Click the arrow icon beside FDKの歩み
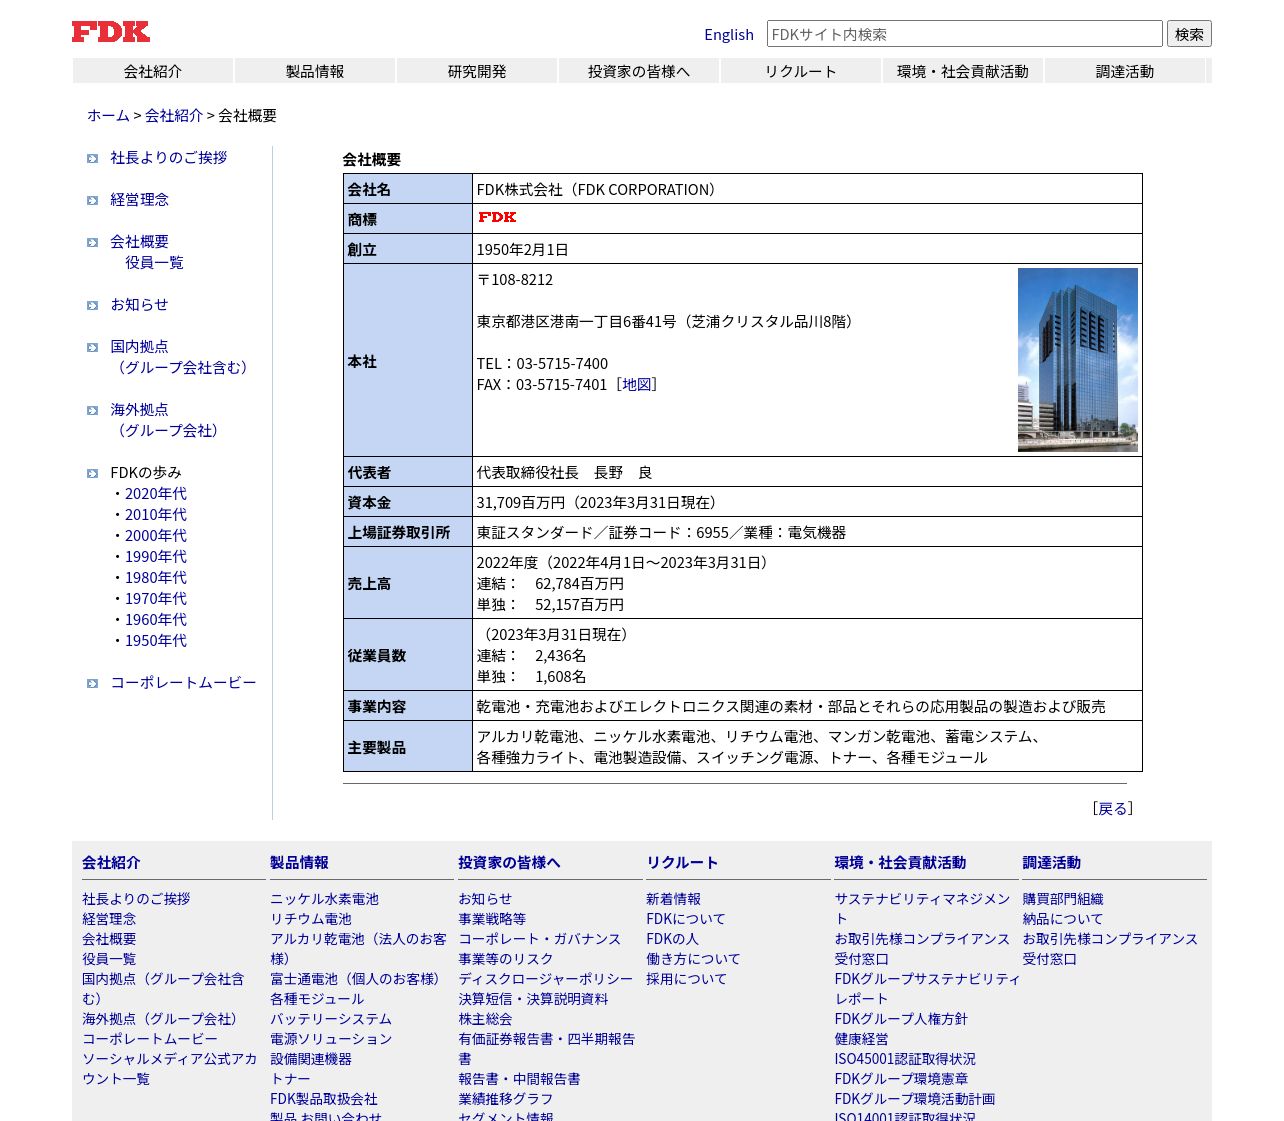Viewport: 1284px width, 1121px height. (92, 474)
